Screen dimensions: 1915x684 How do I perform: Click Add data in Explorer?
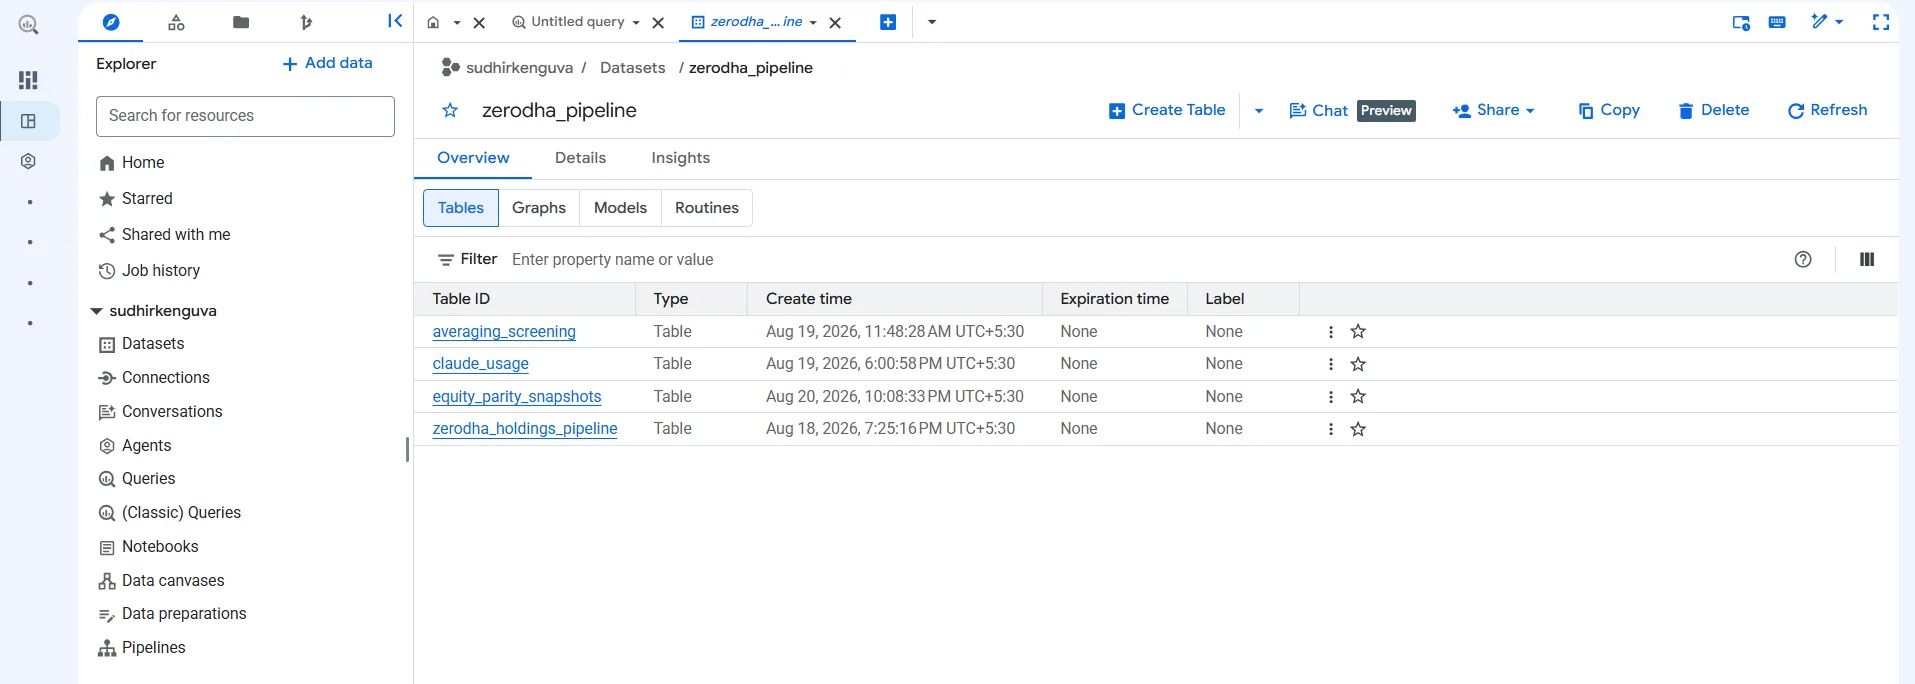(x=327, y=63)
